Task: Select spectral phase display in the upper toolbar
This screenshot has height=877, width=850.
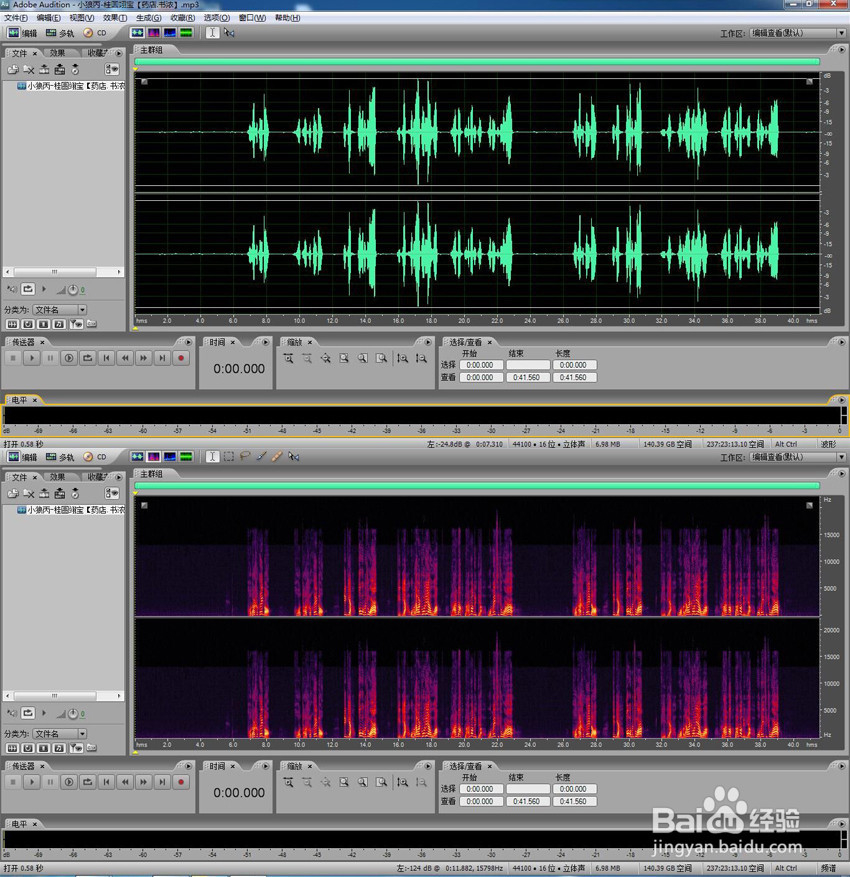Action: point(186,33)
